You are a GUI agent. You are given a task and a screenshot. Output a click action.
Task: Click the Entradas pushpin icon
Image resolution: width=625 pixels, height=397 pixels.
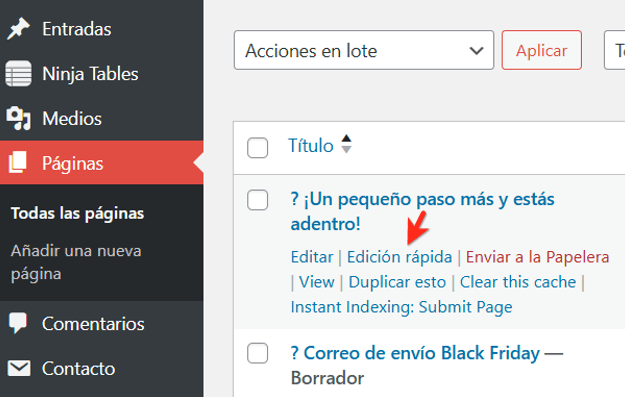pos(18,29)
